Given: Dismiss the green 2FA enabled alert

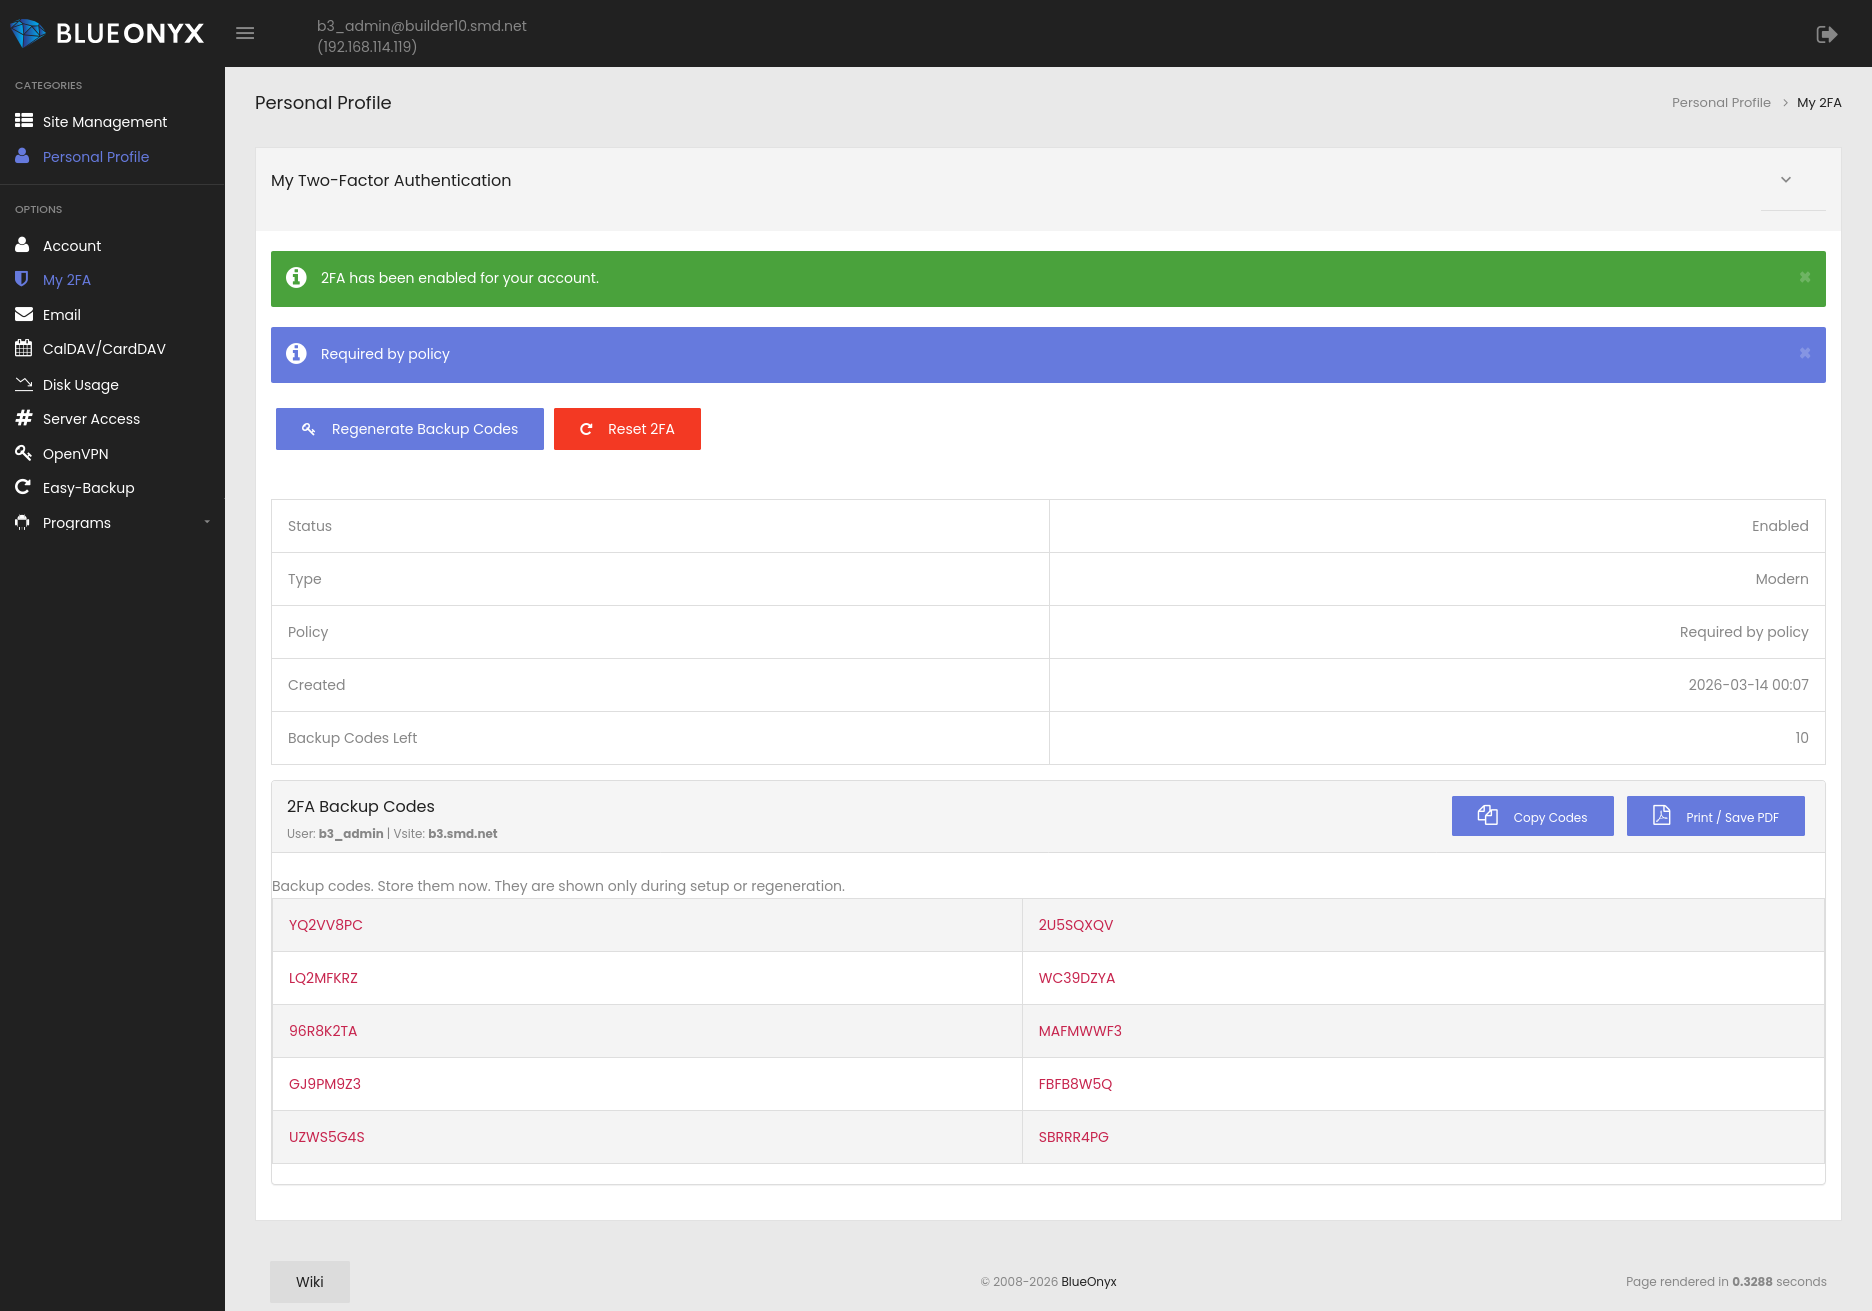Looking at the screenshot, I should point(1805,278).
